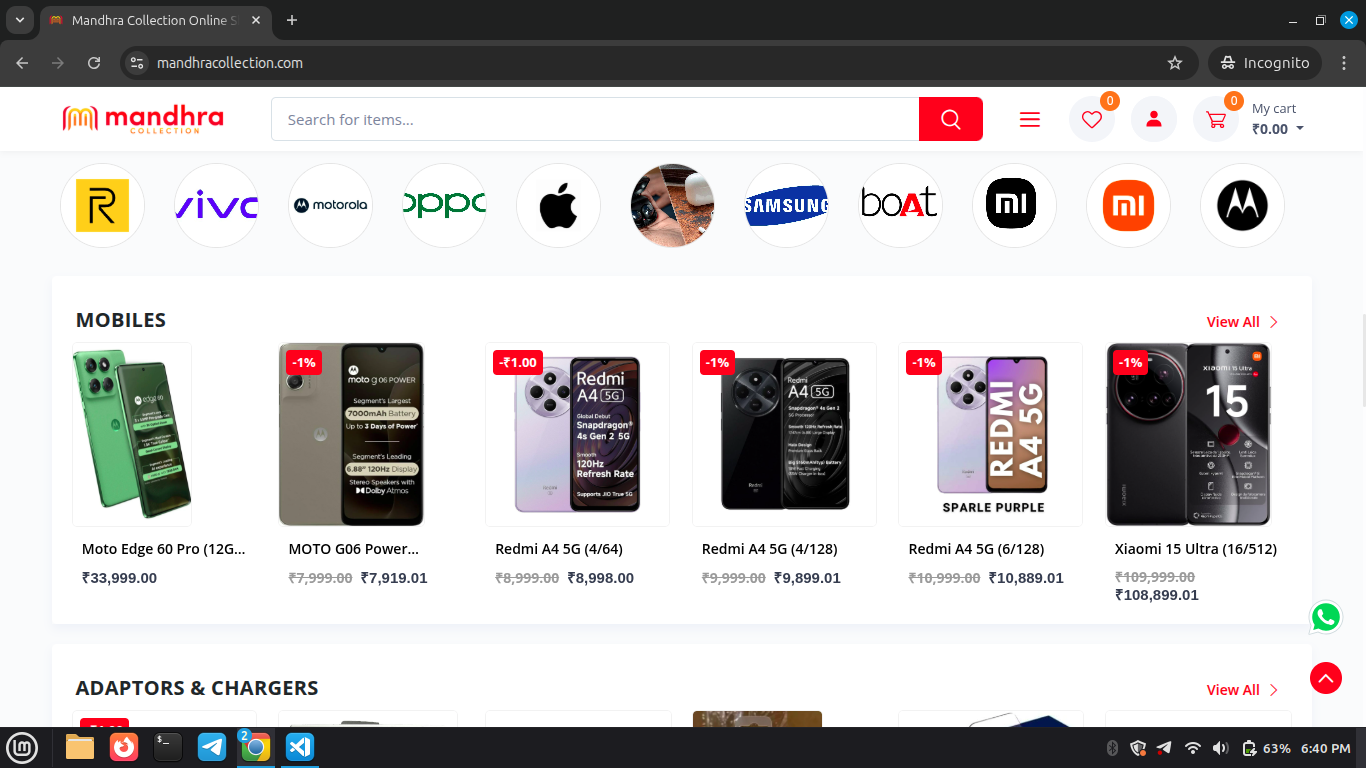
Task: Open the wishlist heart icon
Action: 1092,119
